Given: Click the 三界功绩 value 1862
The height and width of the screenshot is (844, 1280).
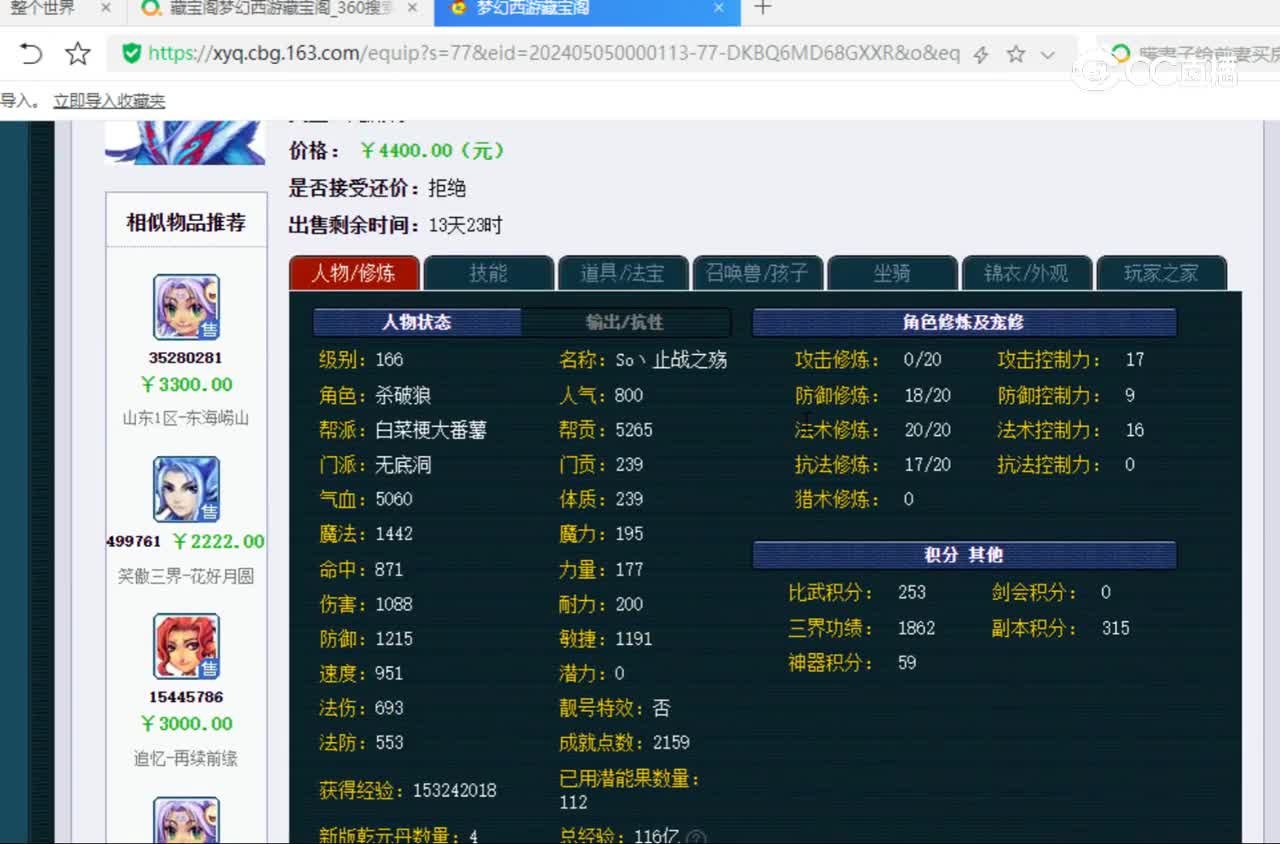Looking at the screenshot, I should click(917, 628).
